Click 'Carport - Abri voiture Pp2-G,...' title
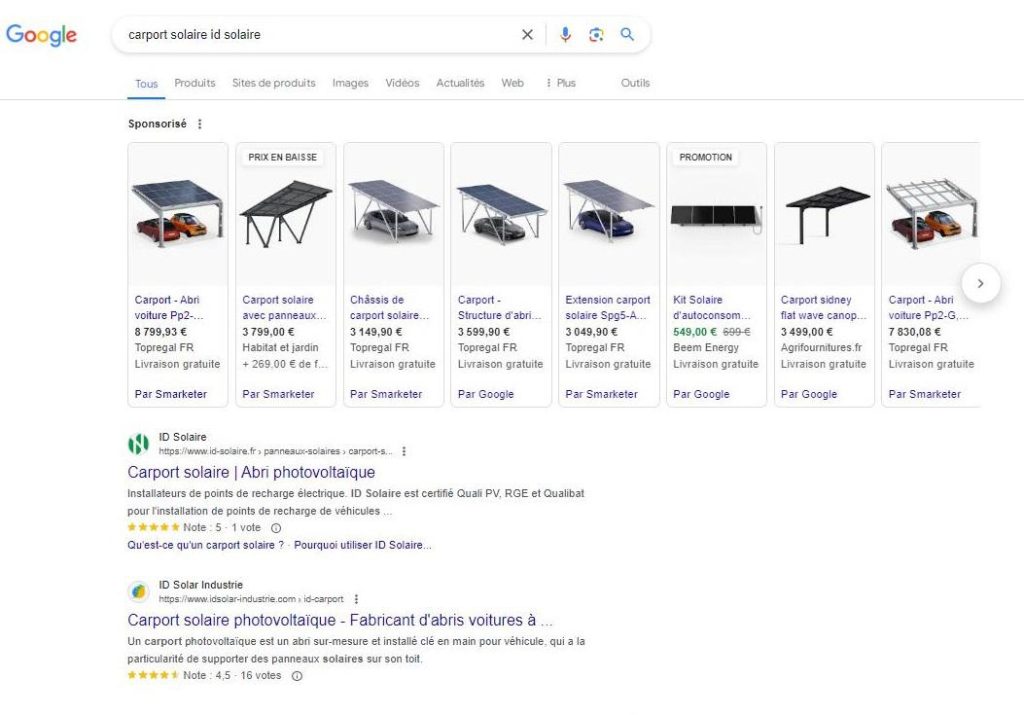 [929, 308]
